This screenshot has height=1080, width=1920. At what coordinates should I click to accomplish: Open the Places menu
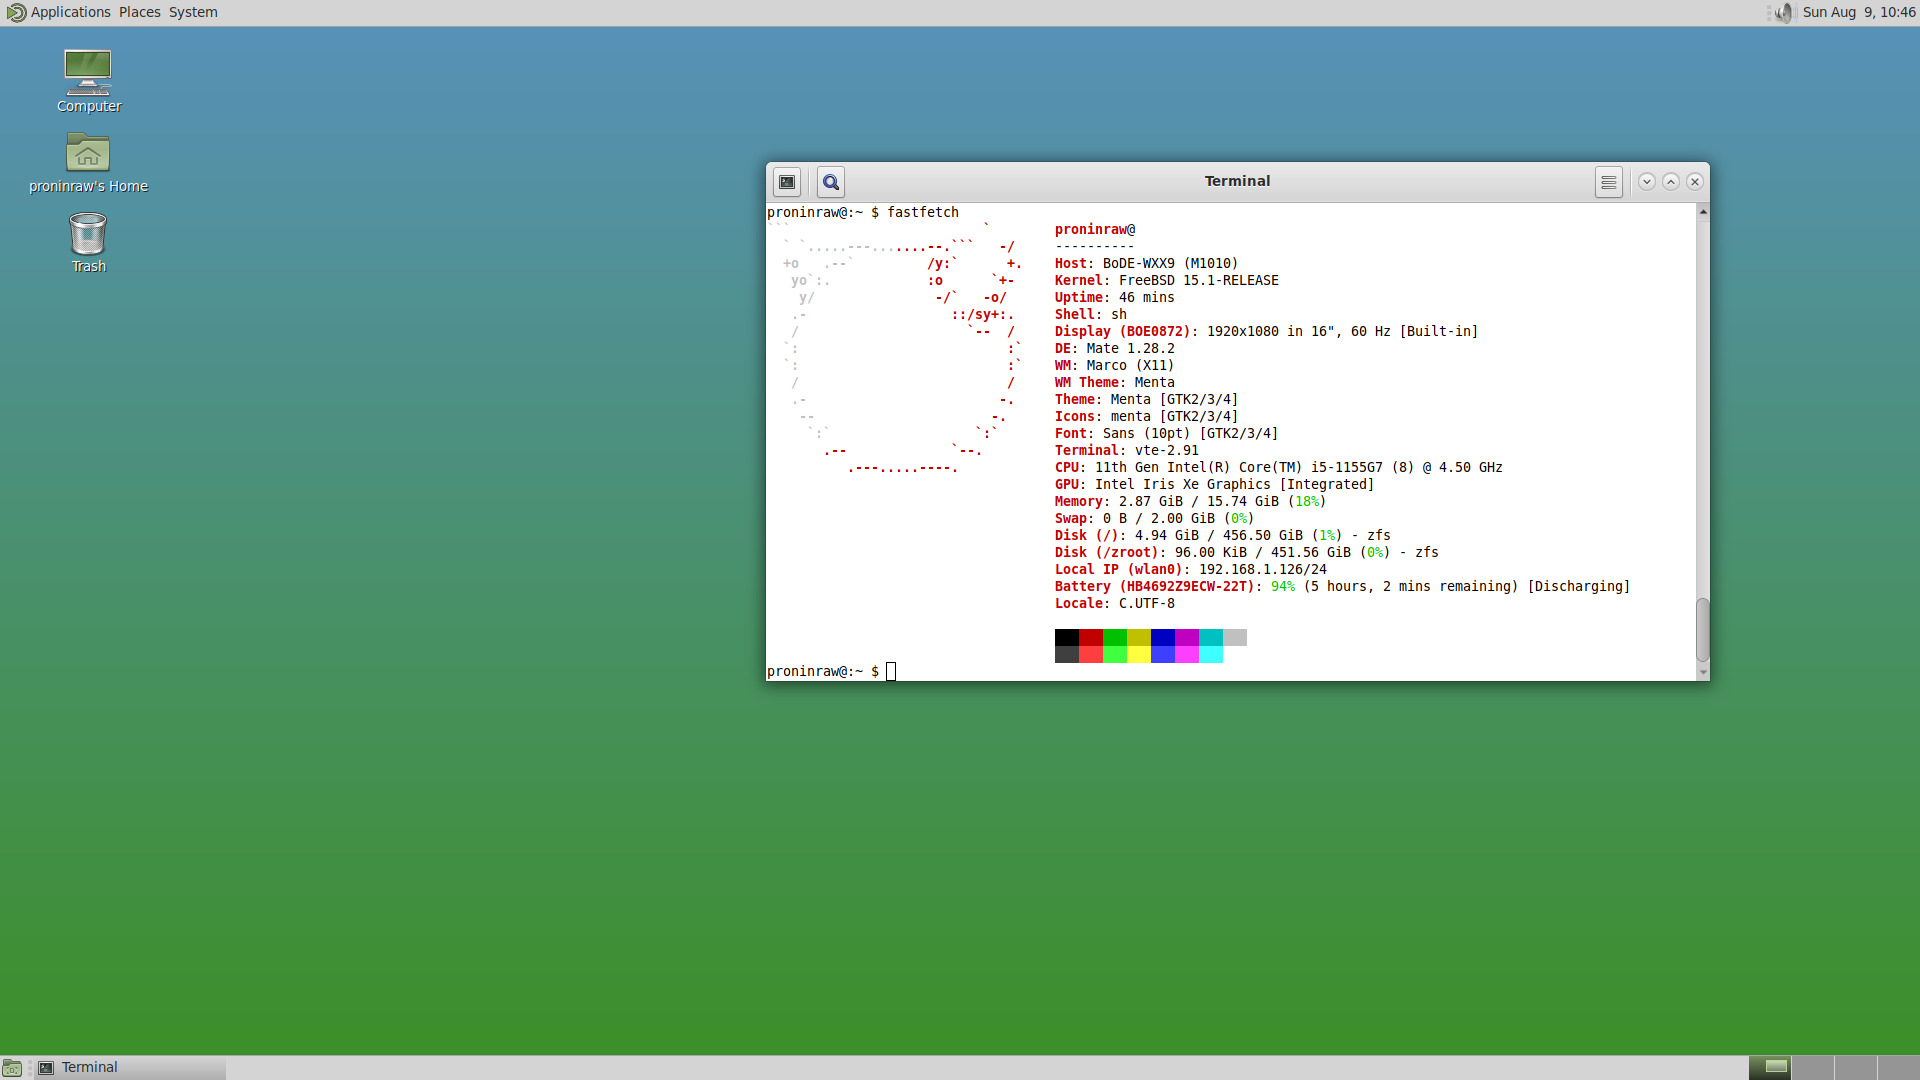coord(139,12)
